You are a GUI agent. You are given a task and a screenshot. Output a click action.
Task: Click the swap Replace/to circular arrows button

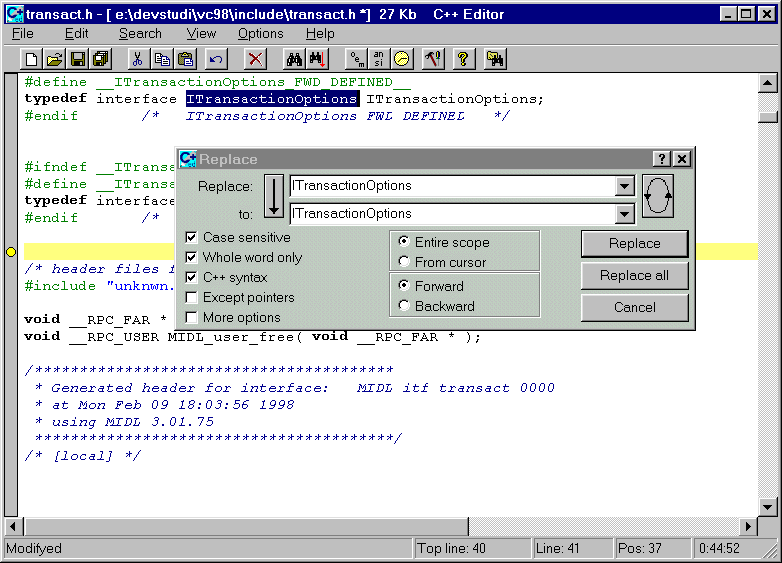(x=657, y=196)
